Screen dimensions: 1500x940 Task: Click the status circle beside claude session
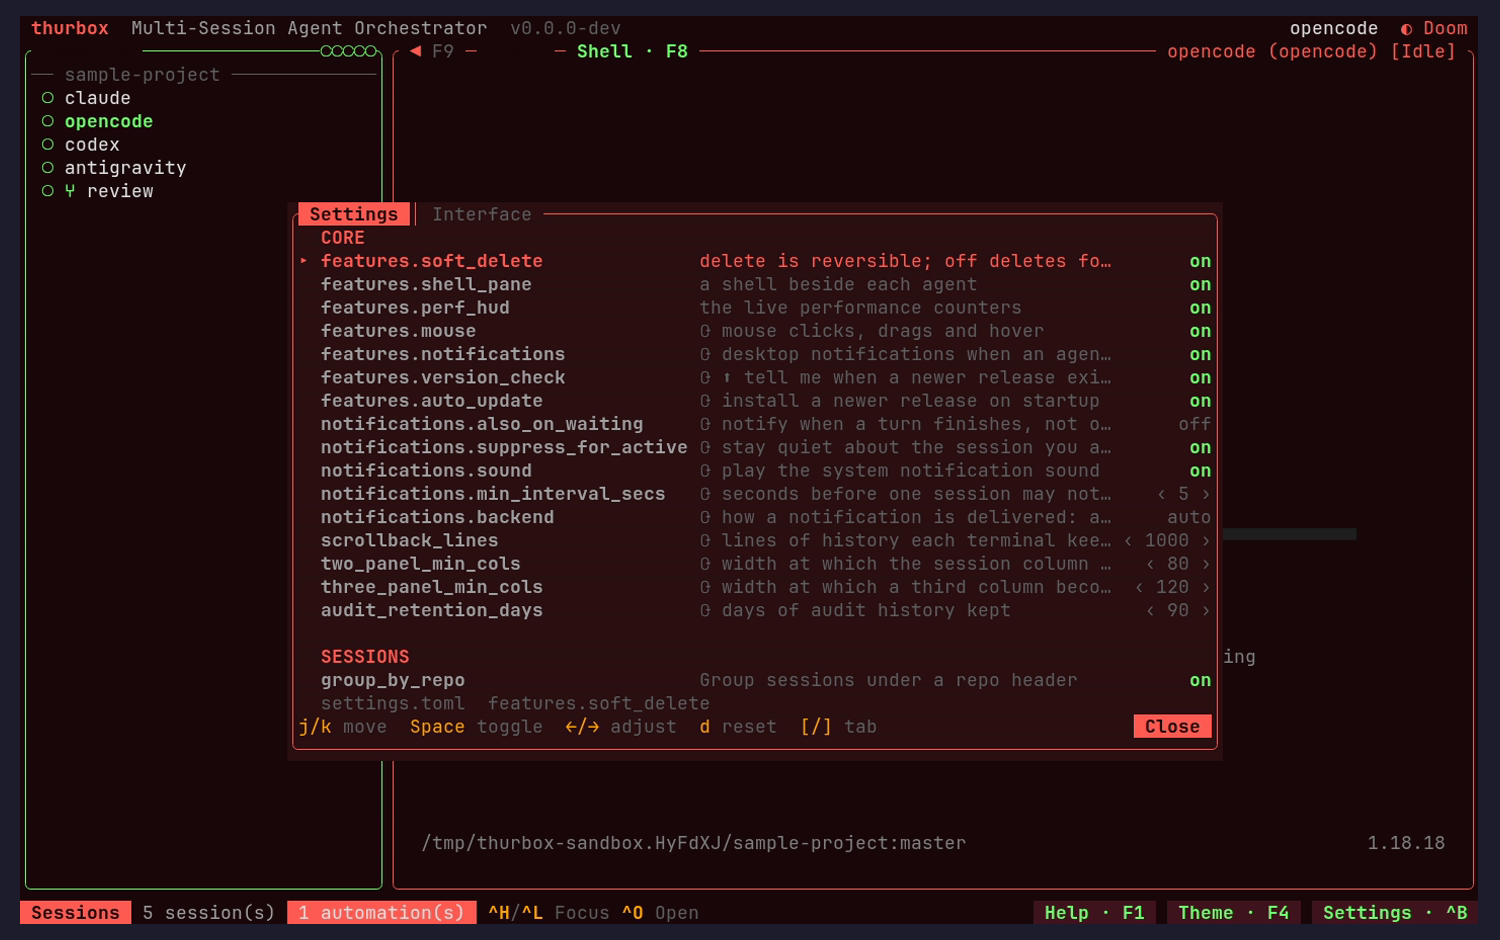pyautogui.click(x=47, y=98)
